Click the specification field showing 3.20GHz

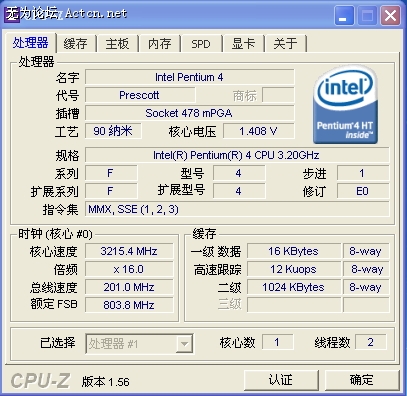click(x=237, y=155)
